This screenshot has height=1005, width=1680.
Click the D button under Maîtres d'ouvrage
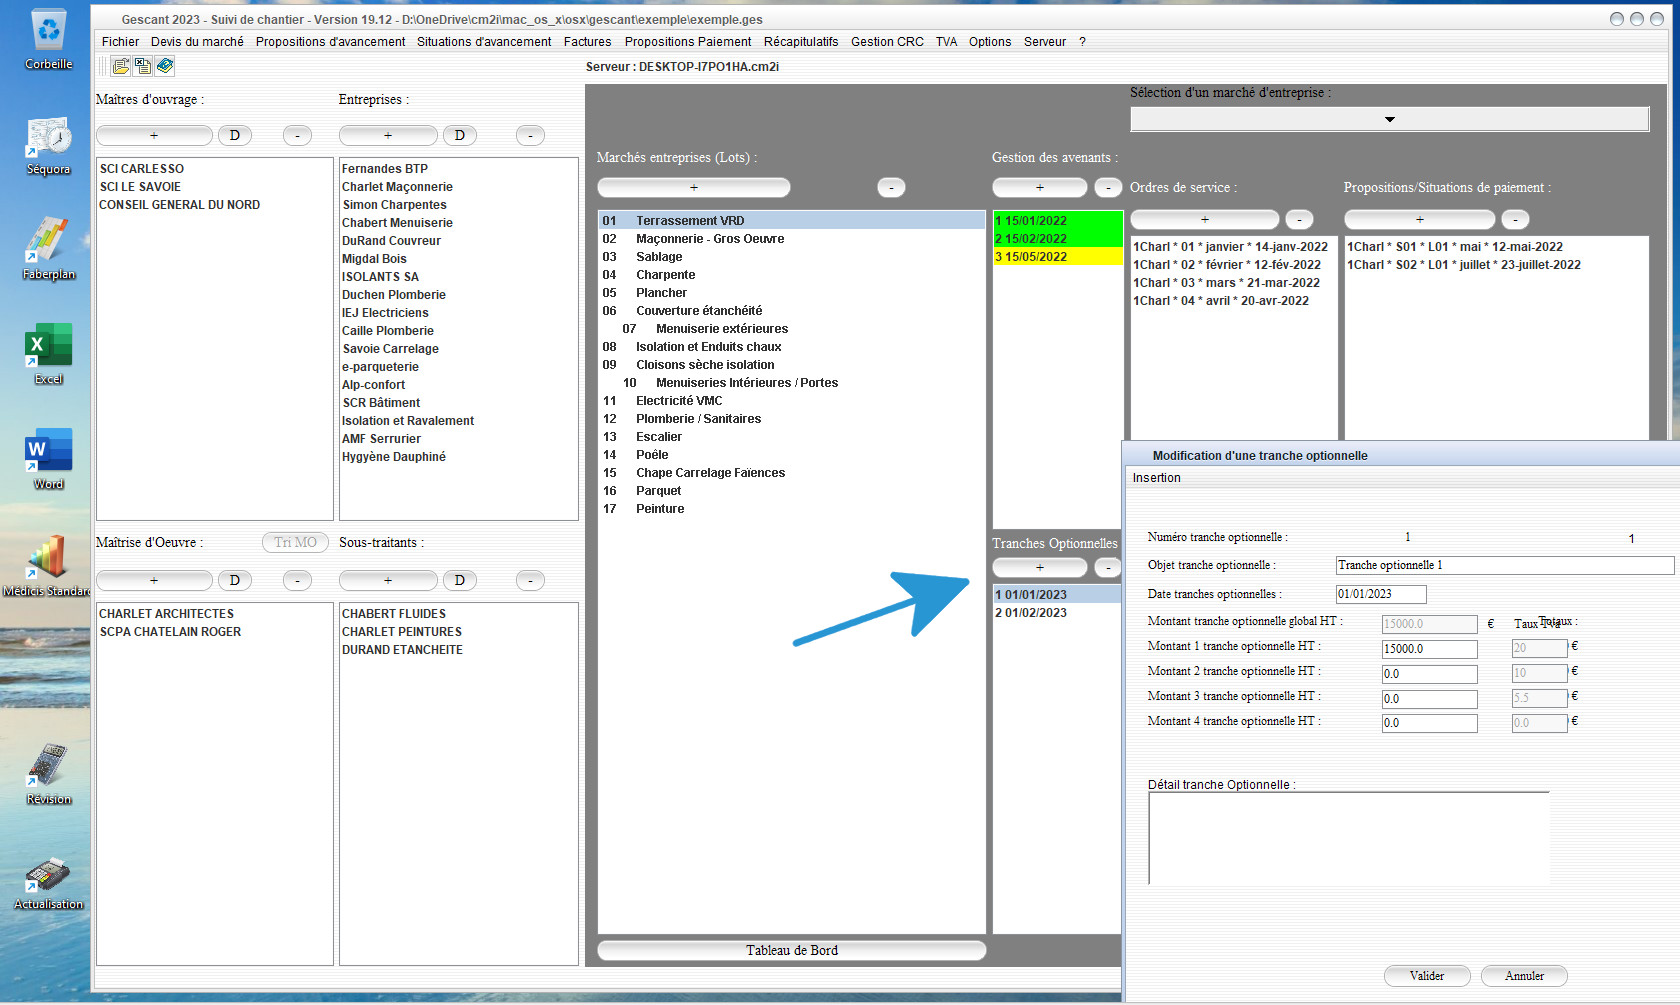coord(235,135)
